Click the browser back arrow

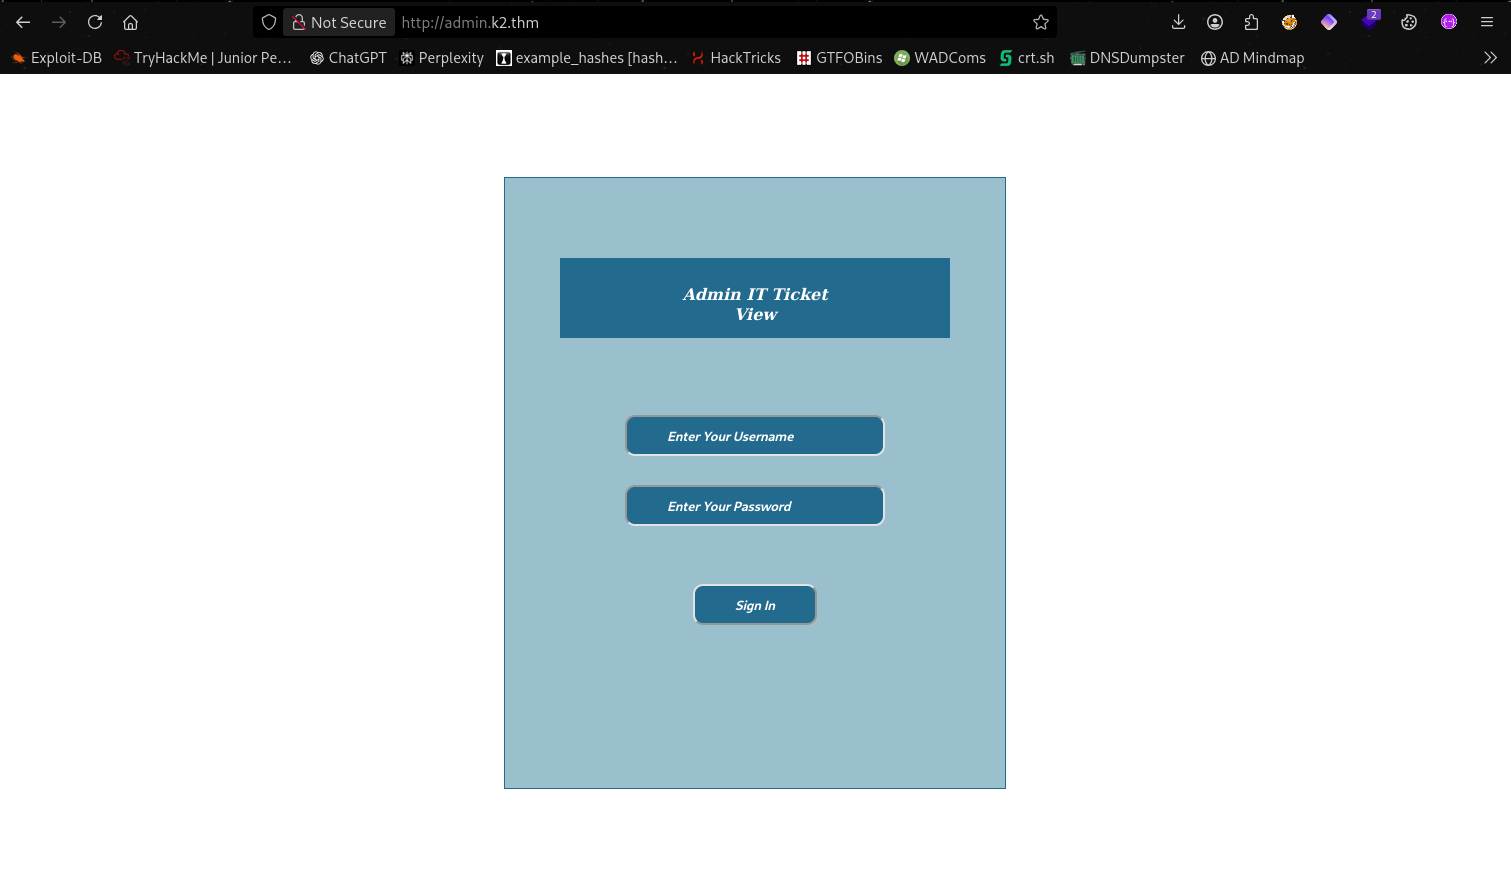click(x=23, y=22)
